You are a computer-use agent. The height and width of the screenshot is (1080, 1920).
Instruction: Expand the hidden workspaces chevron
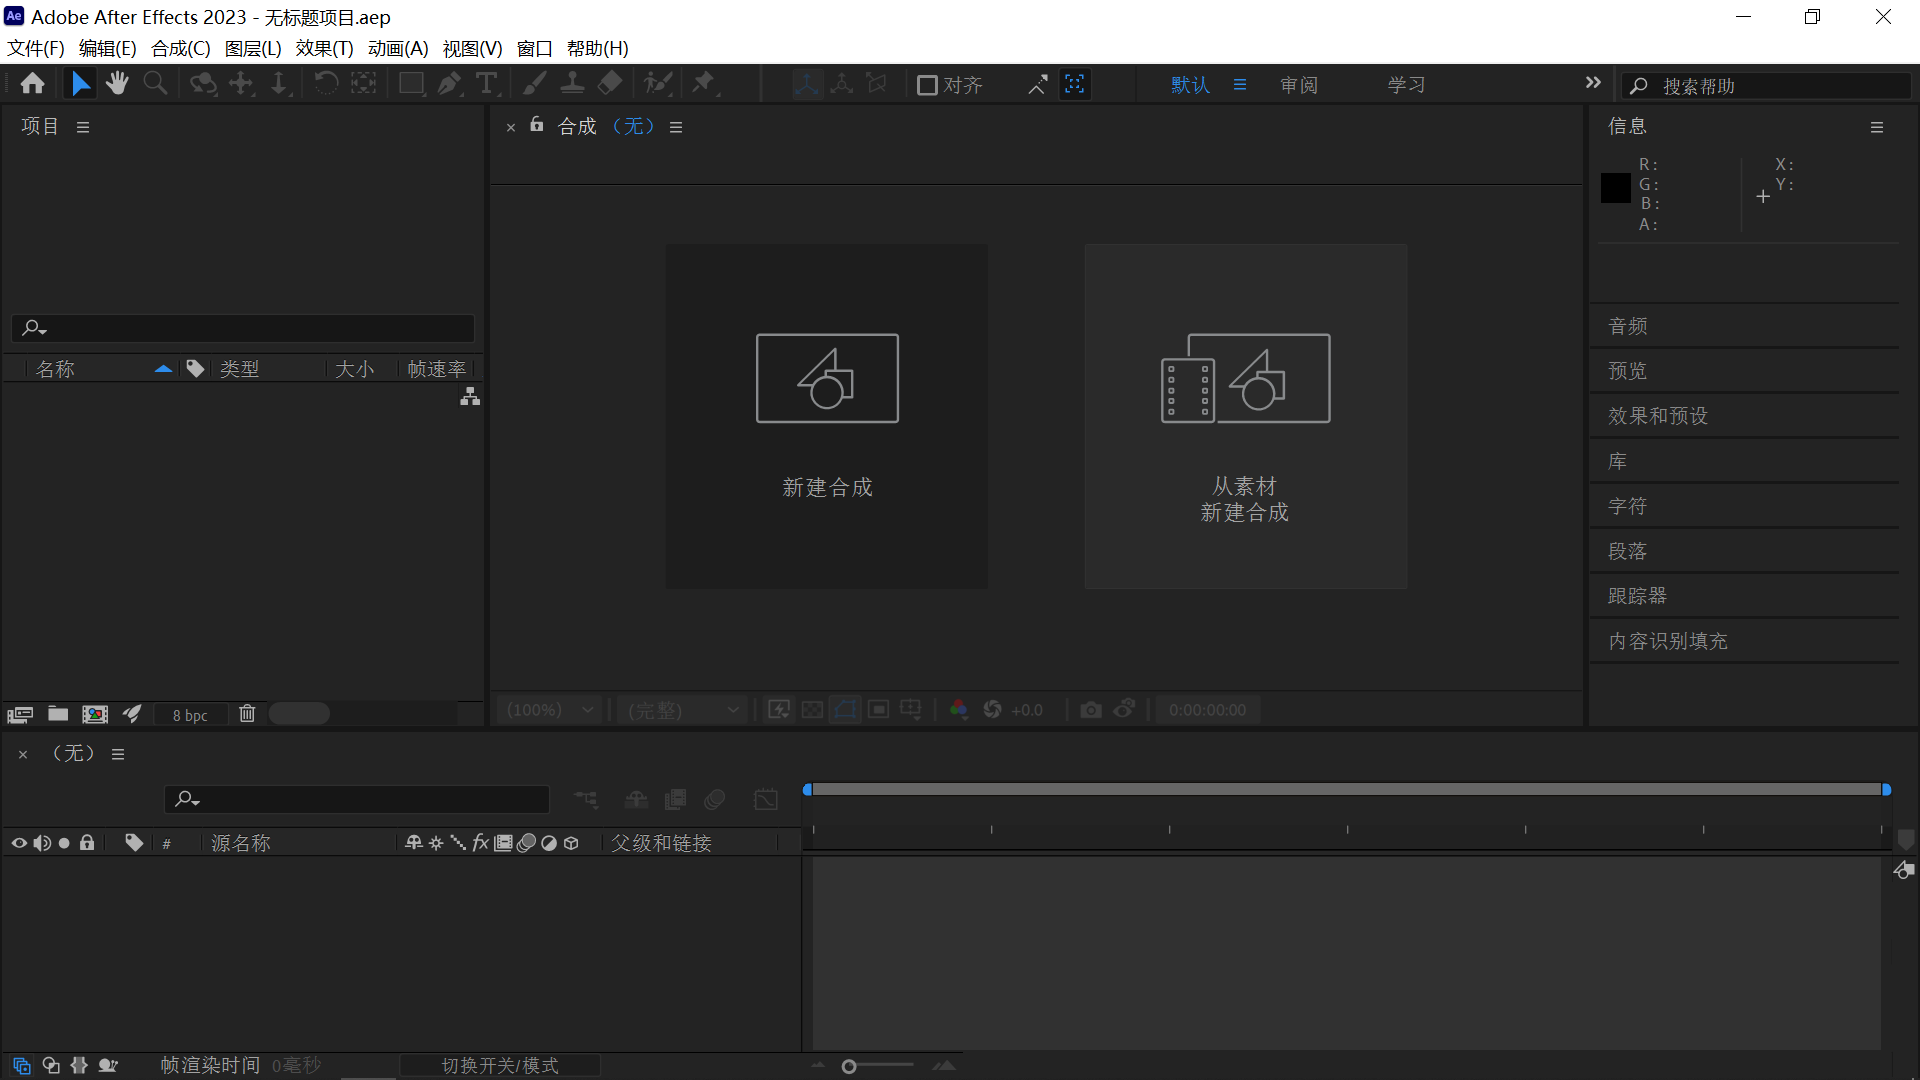point(1593,83)
